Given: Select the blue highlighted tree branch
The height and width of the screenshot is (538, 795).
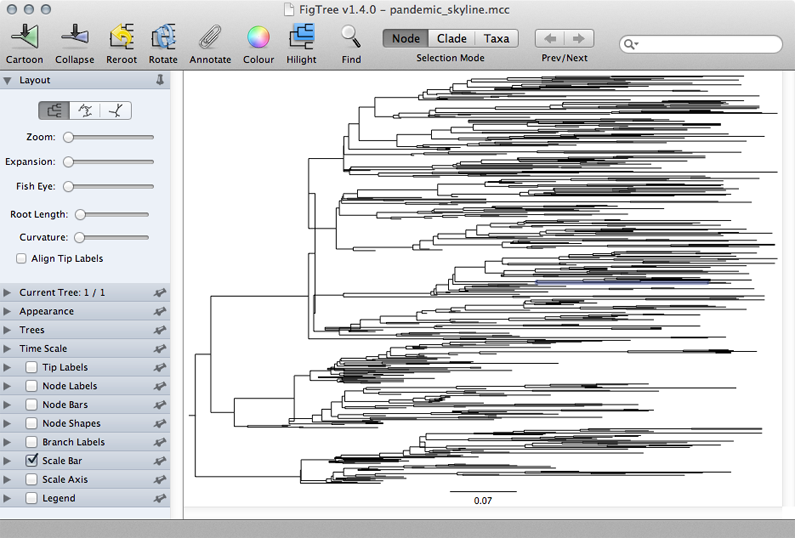Looking at the screenshot, I should 623,282.
